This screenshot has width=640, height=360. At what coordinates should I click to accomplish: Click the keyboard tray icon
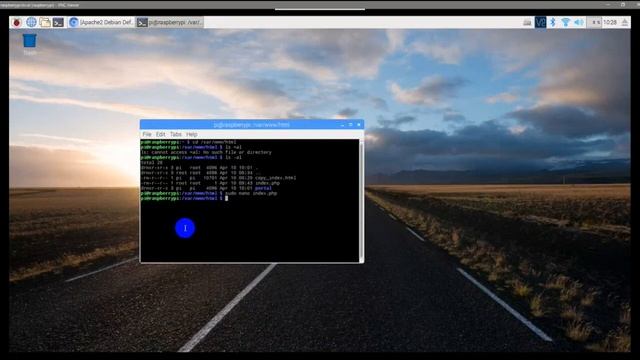(x=527, y=22)
